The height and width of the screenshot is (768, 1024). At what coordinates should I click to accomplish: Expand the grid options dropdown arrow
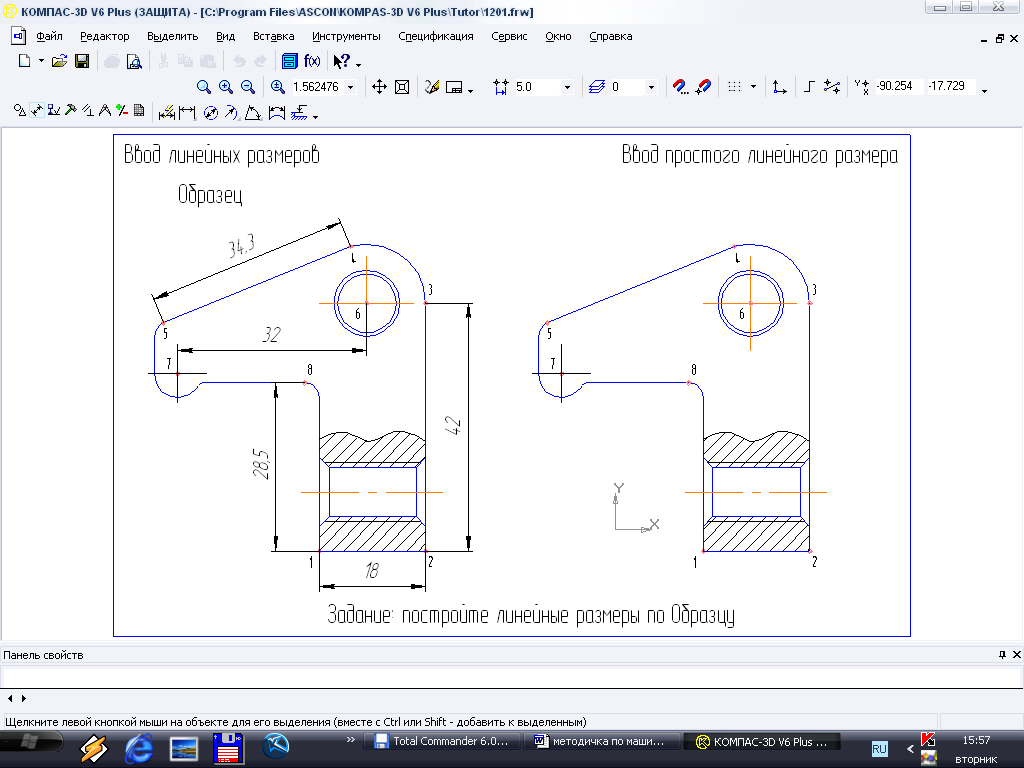[753, 87]
